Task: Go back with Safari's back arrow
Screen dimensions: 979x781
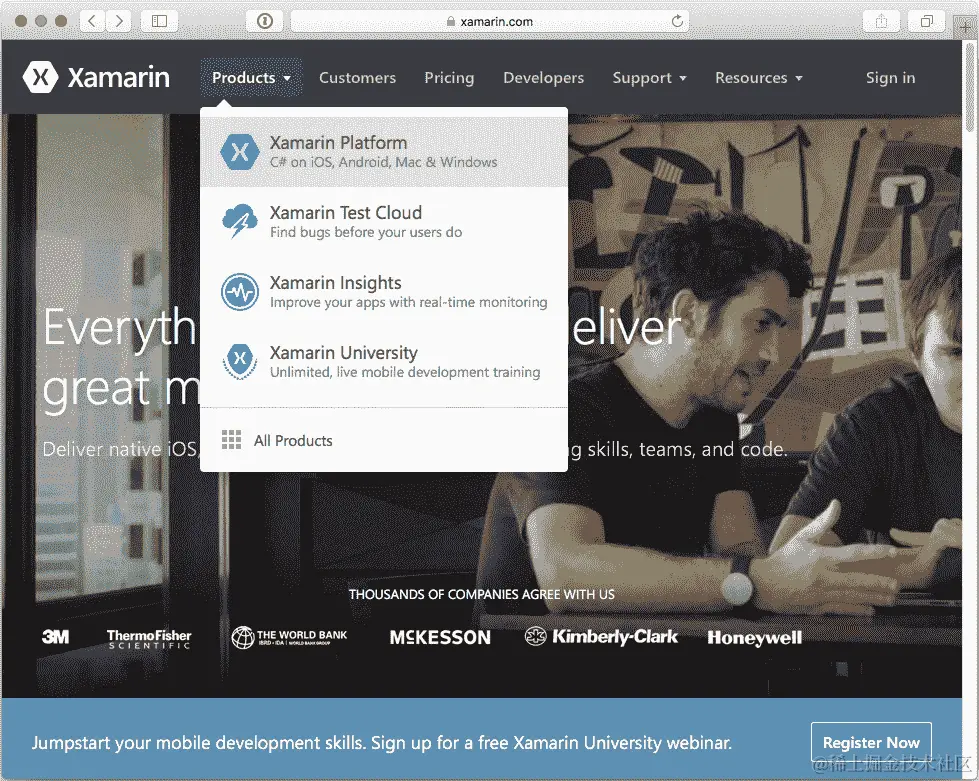Action: 92,21
